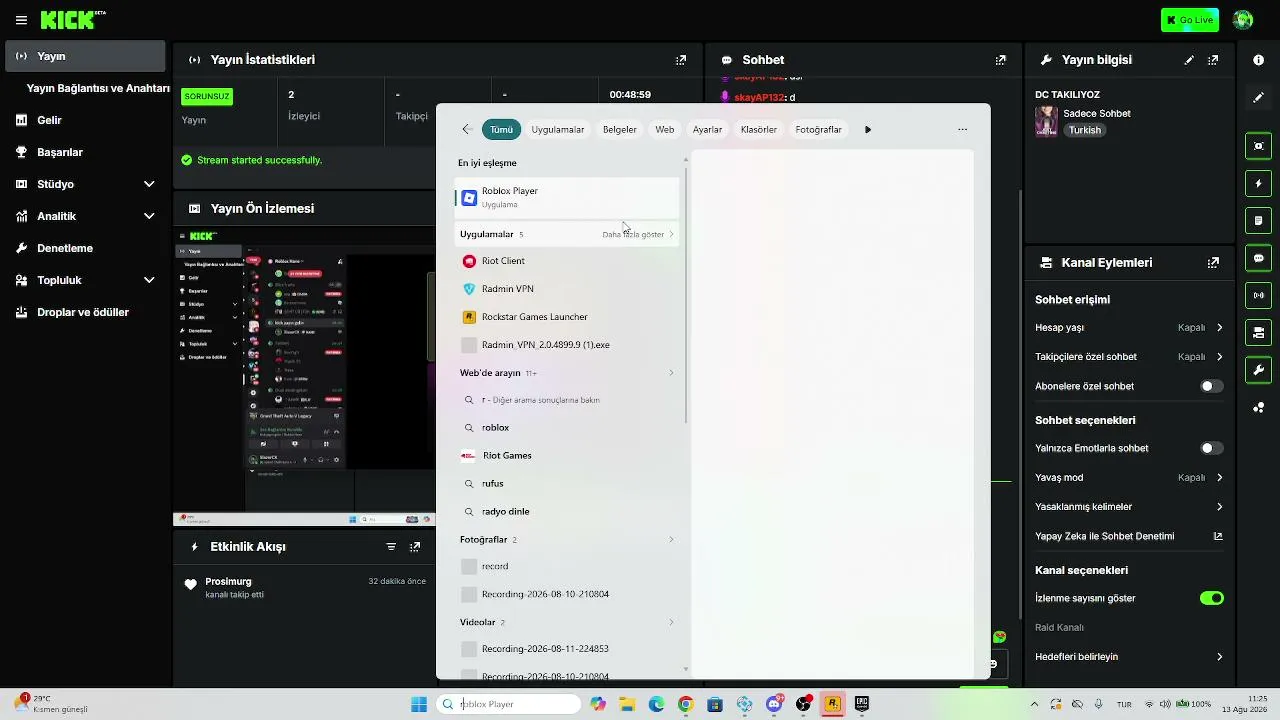Expand Videolar results section

pyautogui.click(x=671, y=622)
